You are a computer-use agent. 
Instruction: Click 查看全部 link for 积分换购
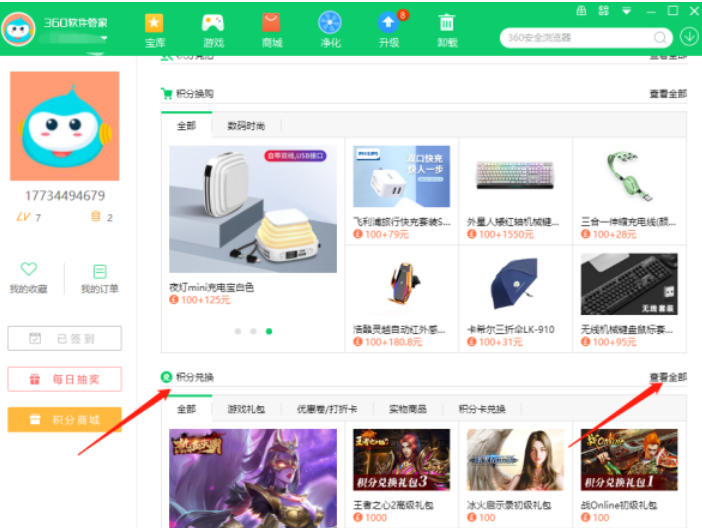(x=668, y=94)
